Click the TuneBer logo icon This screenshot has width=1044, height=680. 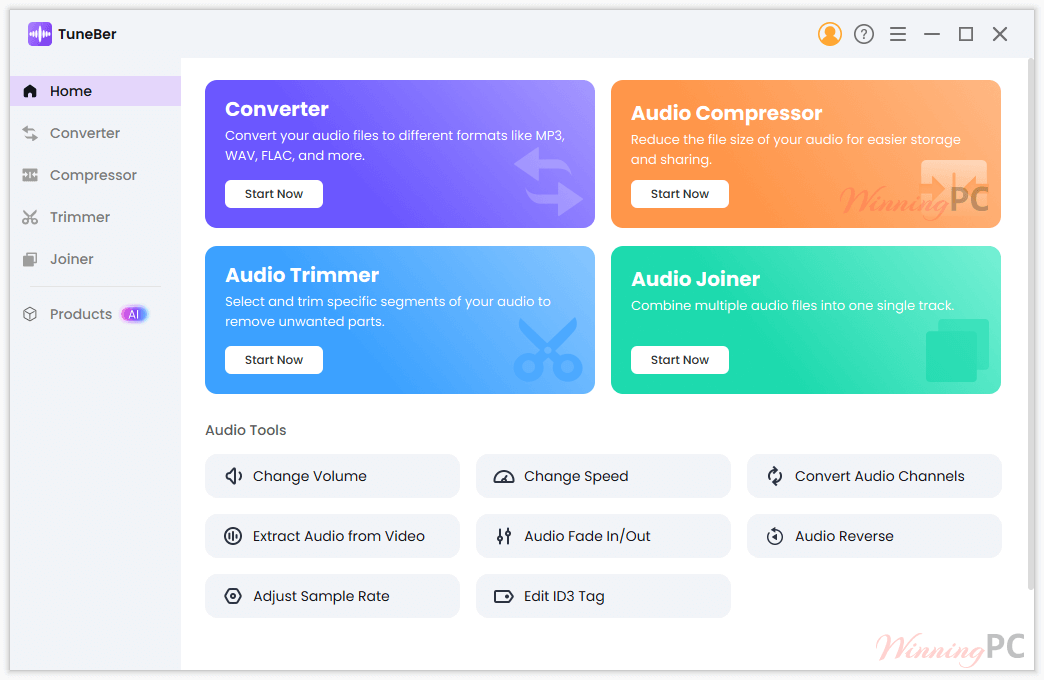tap(39, 34)
